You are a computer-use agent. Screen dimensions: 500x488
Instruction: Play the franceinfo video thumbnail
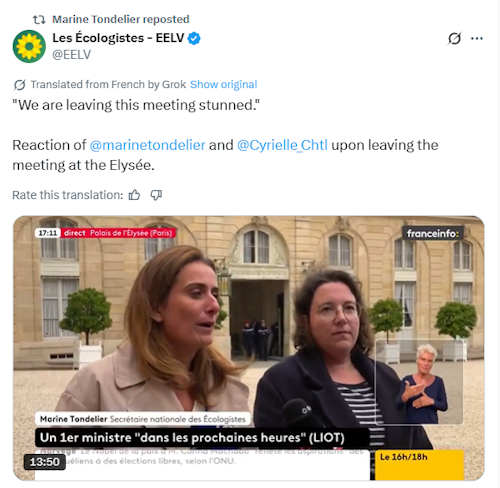249,348
